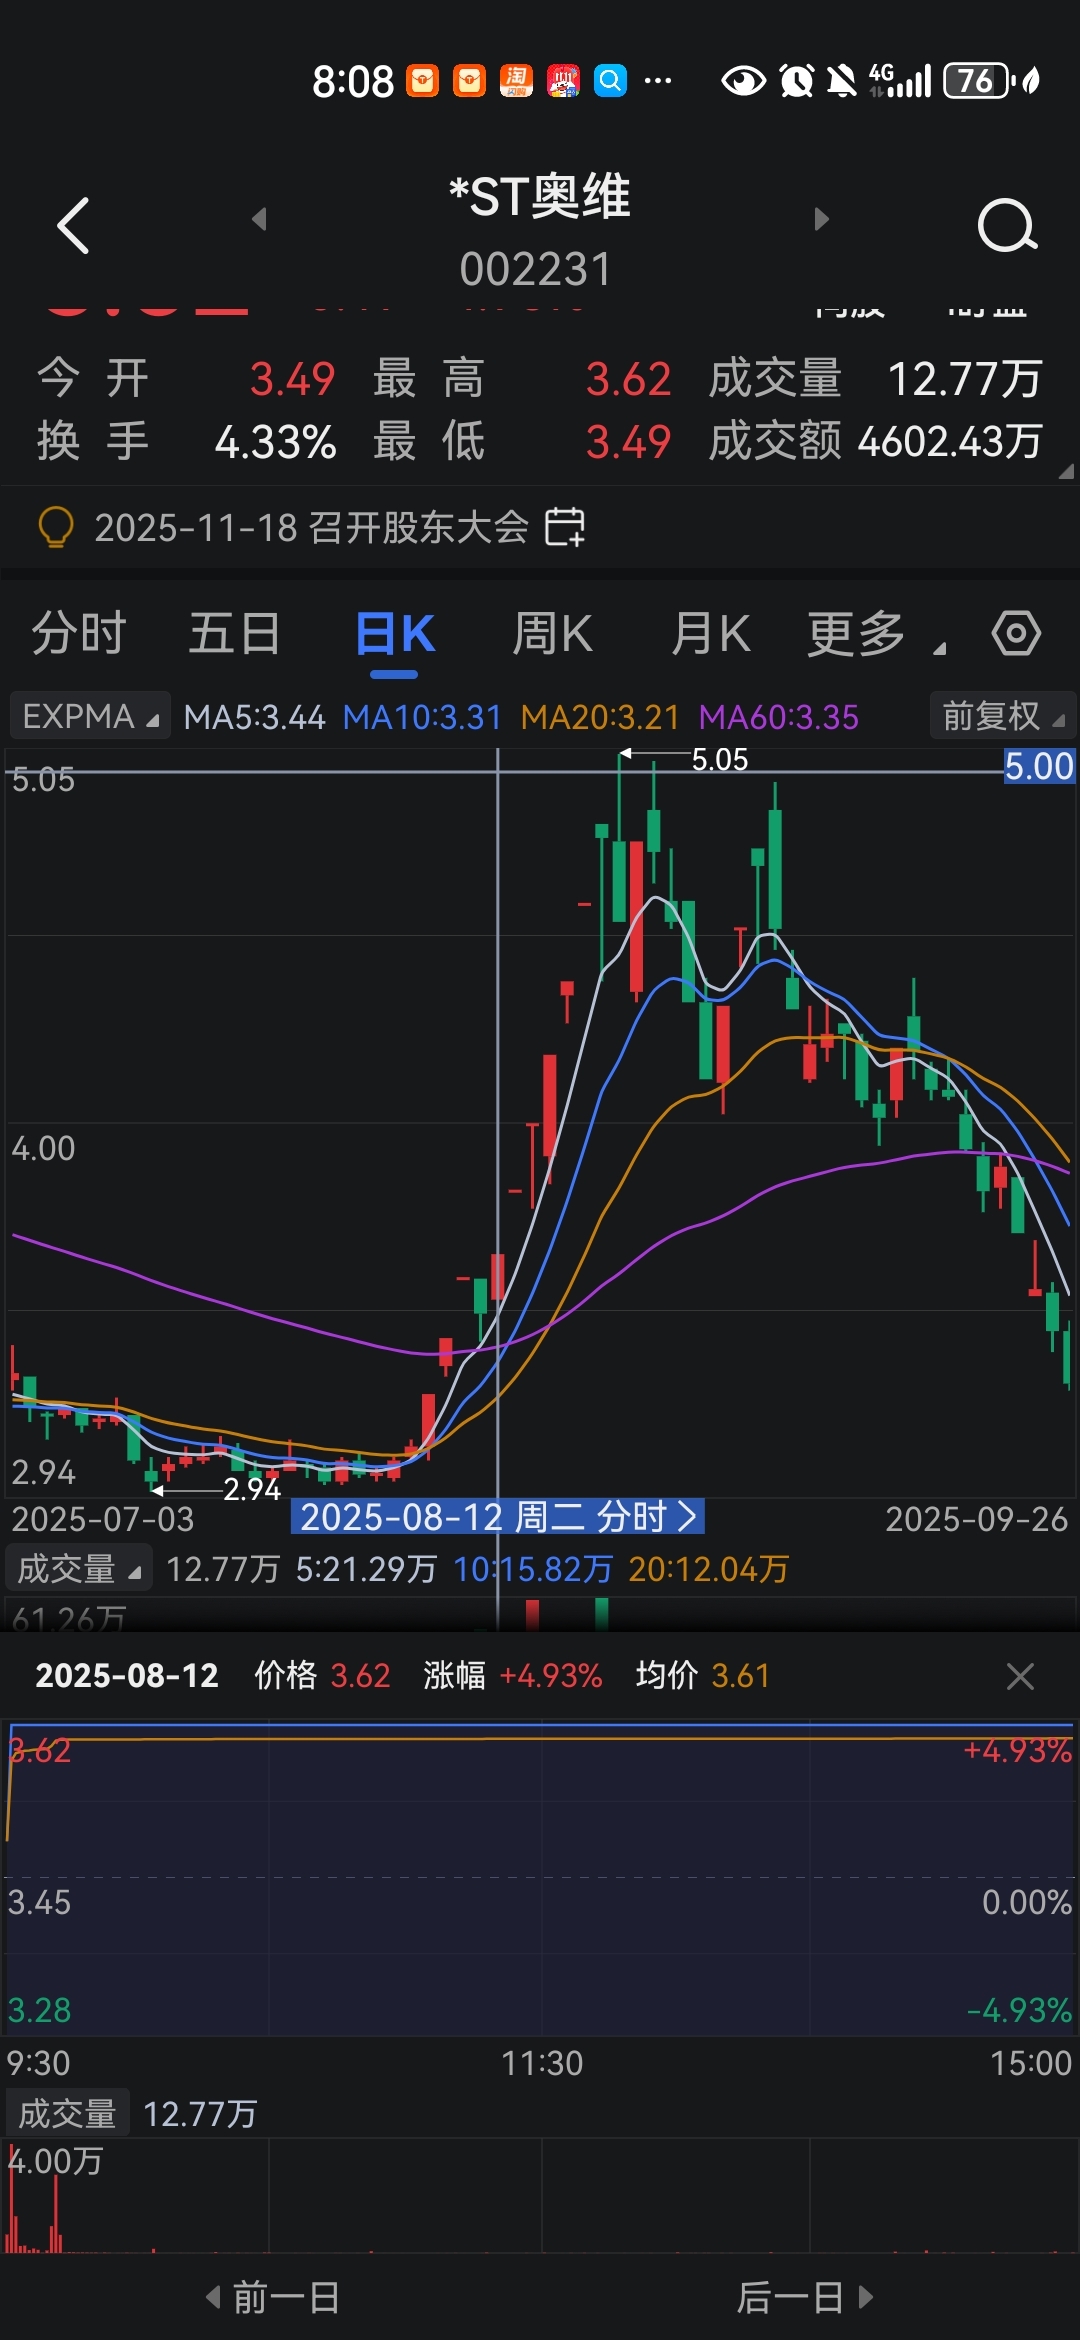The height and width of the screenshot is (2340, 1080).
Task: Switch to 五日 tab
Action: pos(235,634)
